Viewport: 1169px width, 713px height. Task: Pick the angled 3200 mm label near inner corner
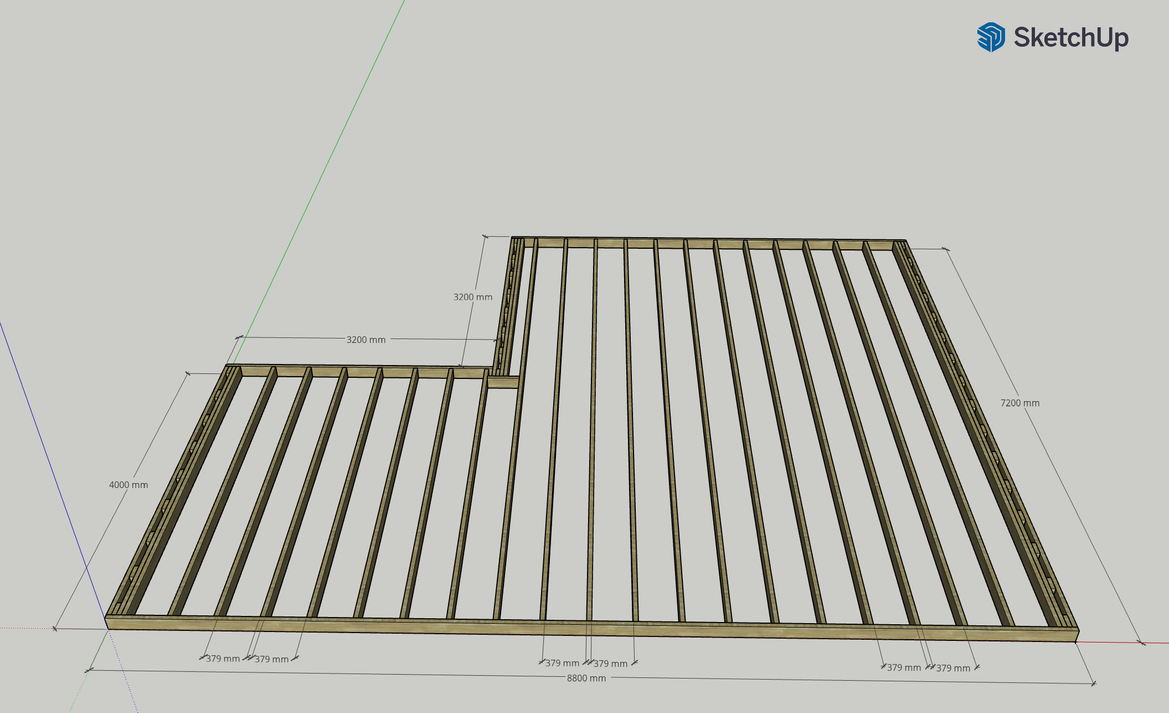(472, 297)
